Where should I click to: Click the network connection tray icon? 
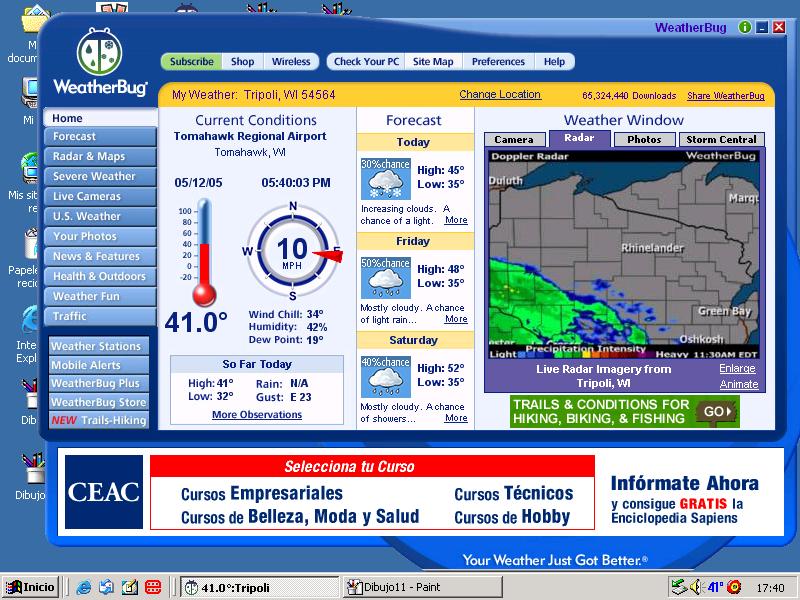(679, 587)
